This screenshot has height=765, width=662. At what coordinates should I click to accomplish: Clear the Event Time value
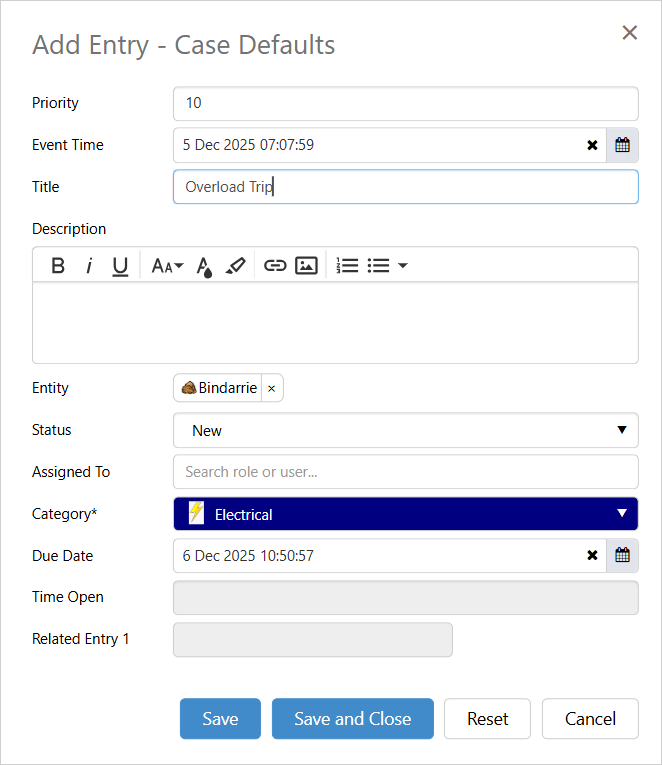coord(592,145)
